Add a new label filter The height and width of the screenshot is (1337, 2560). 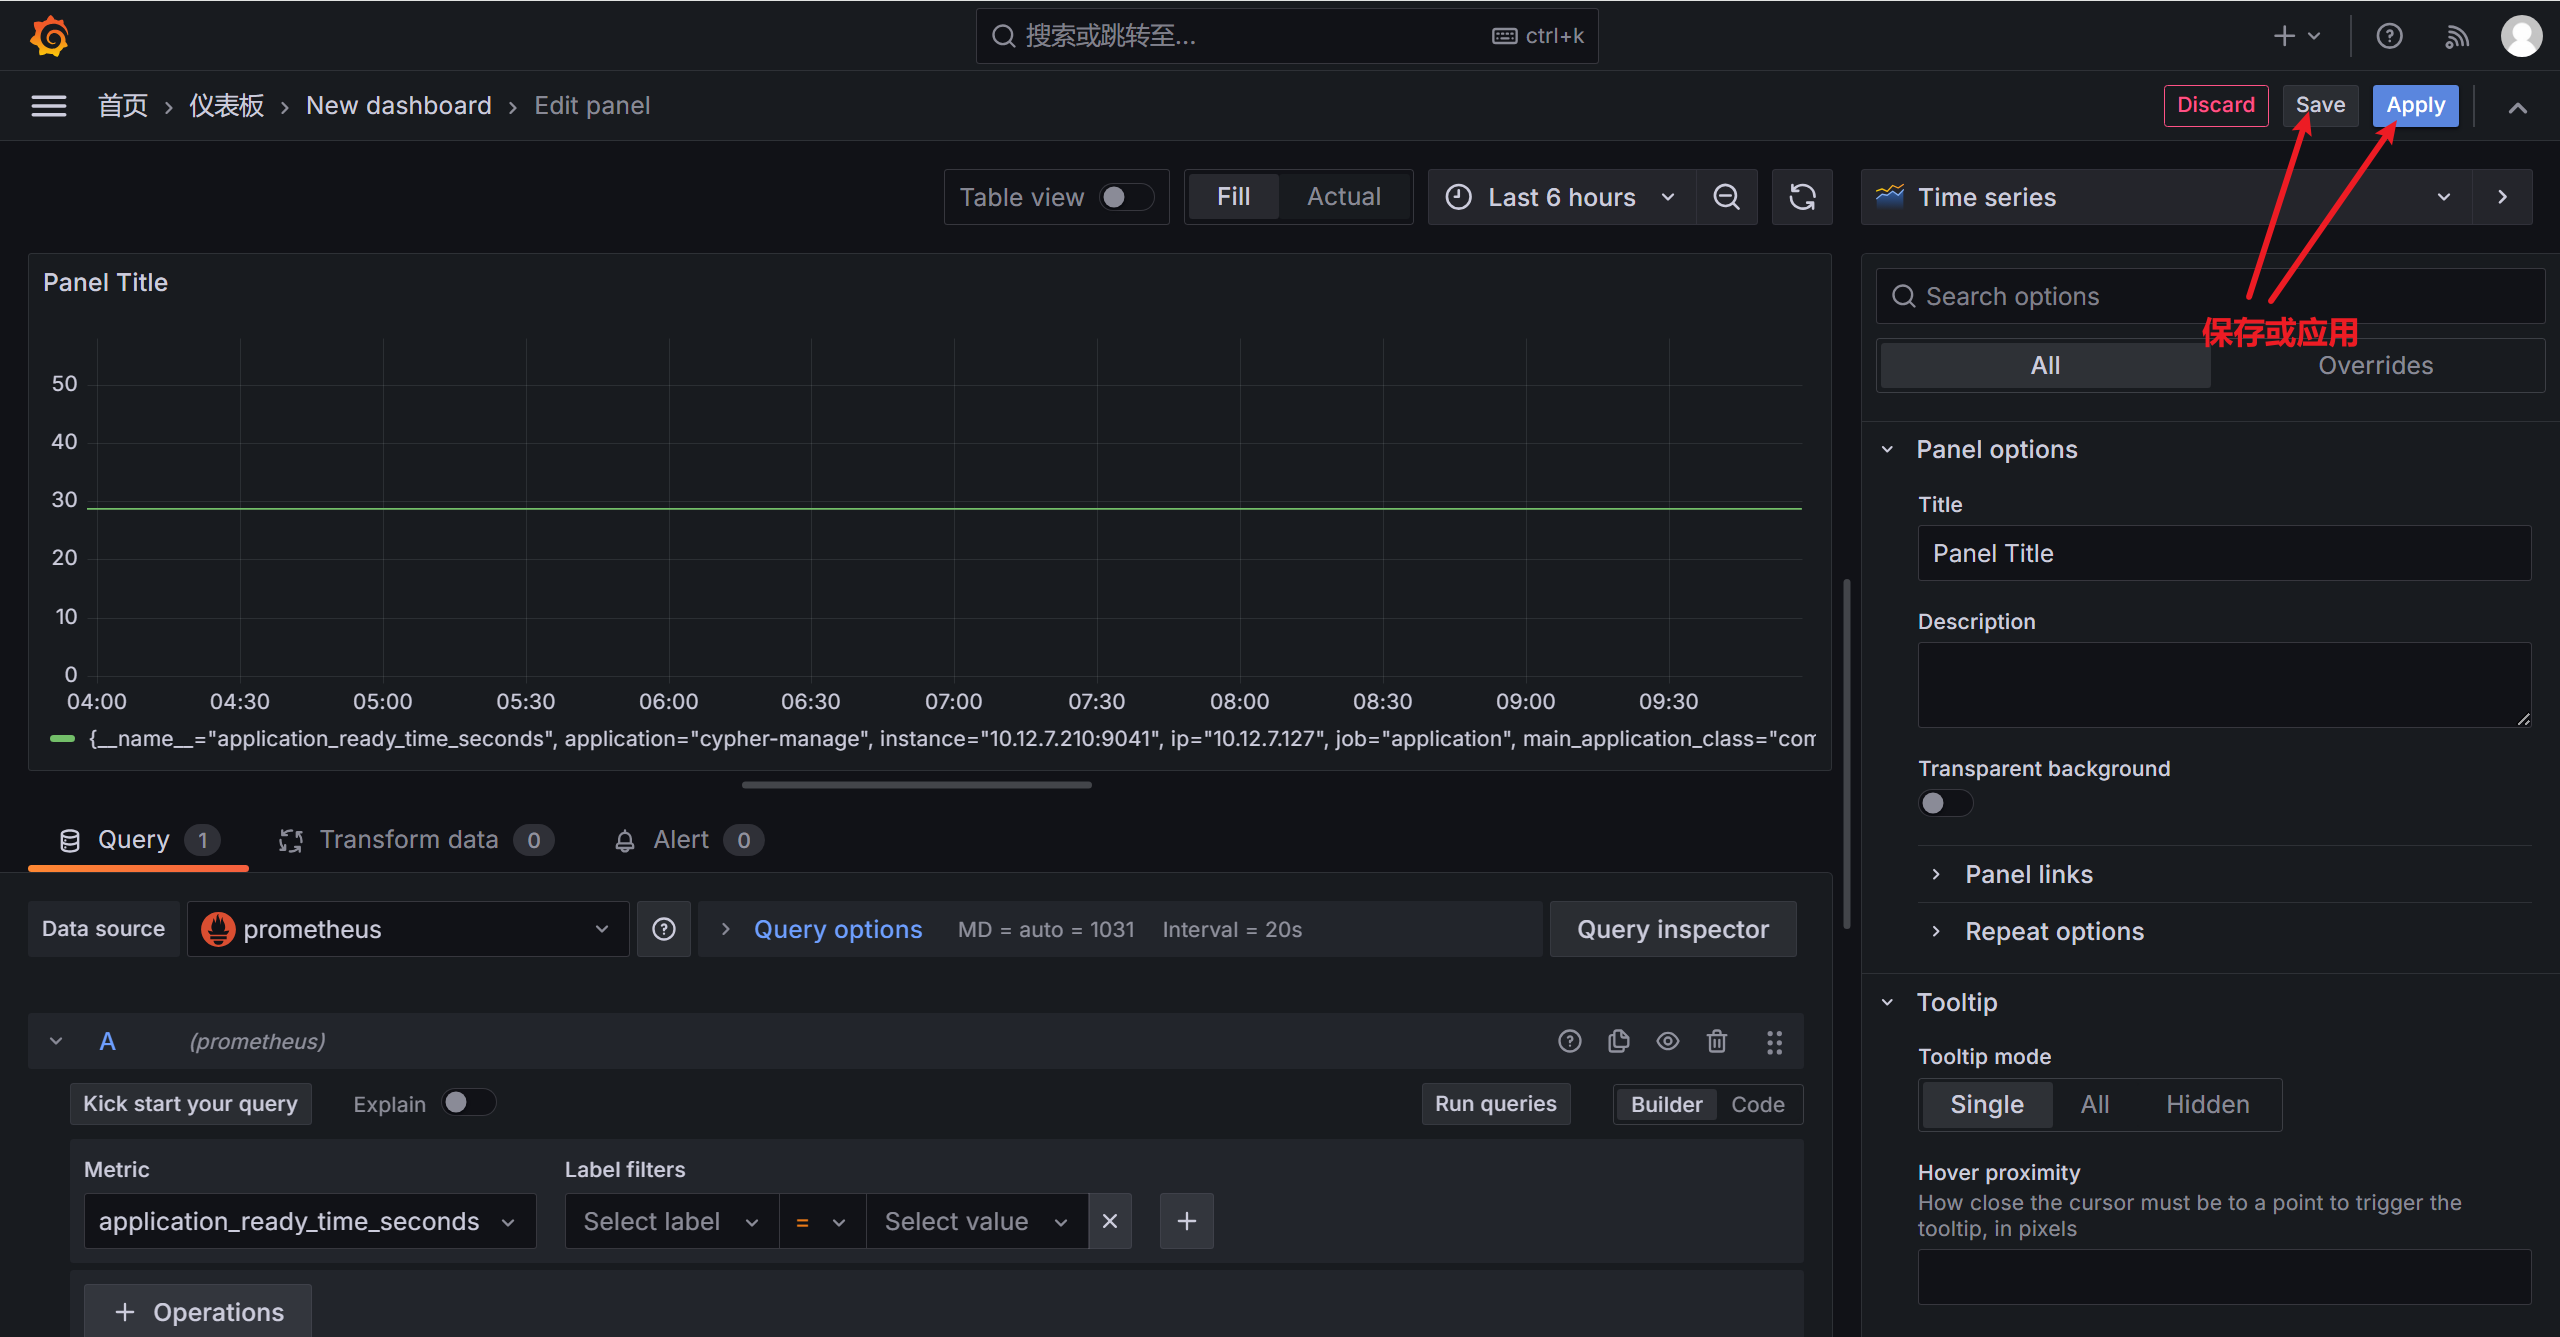pyautogui.click(x=1187, y=1221)
